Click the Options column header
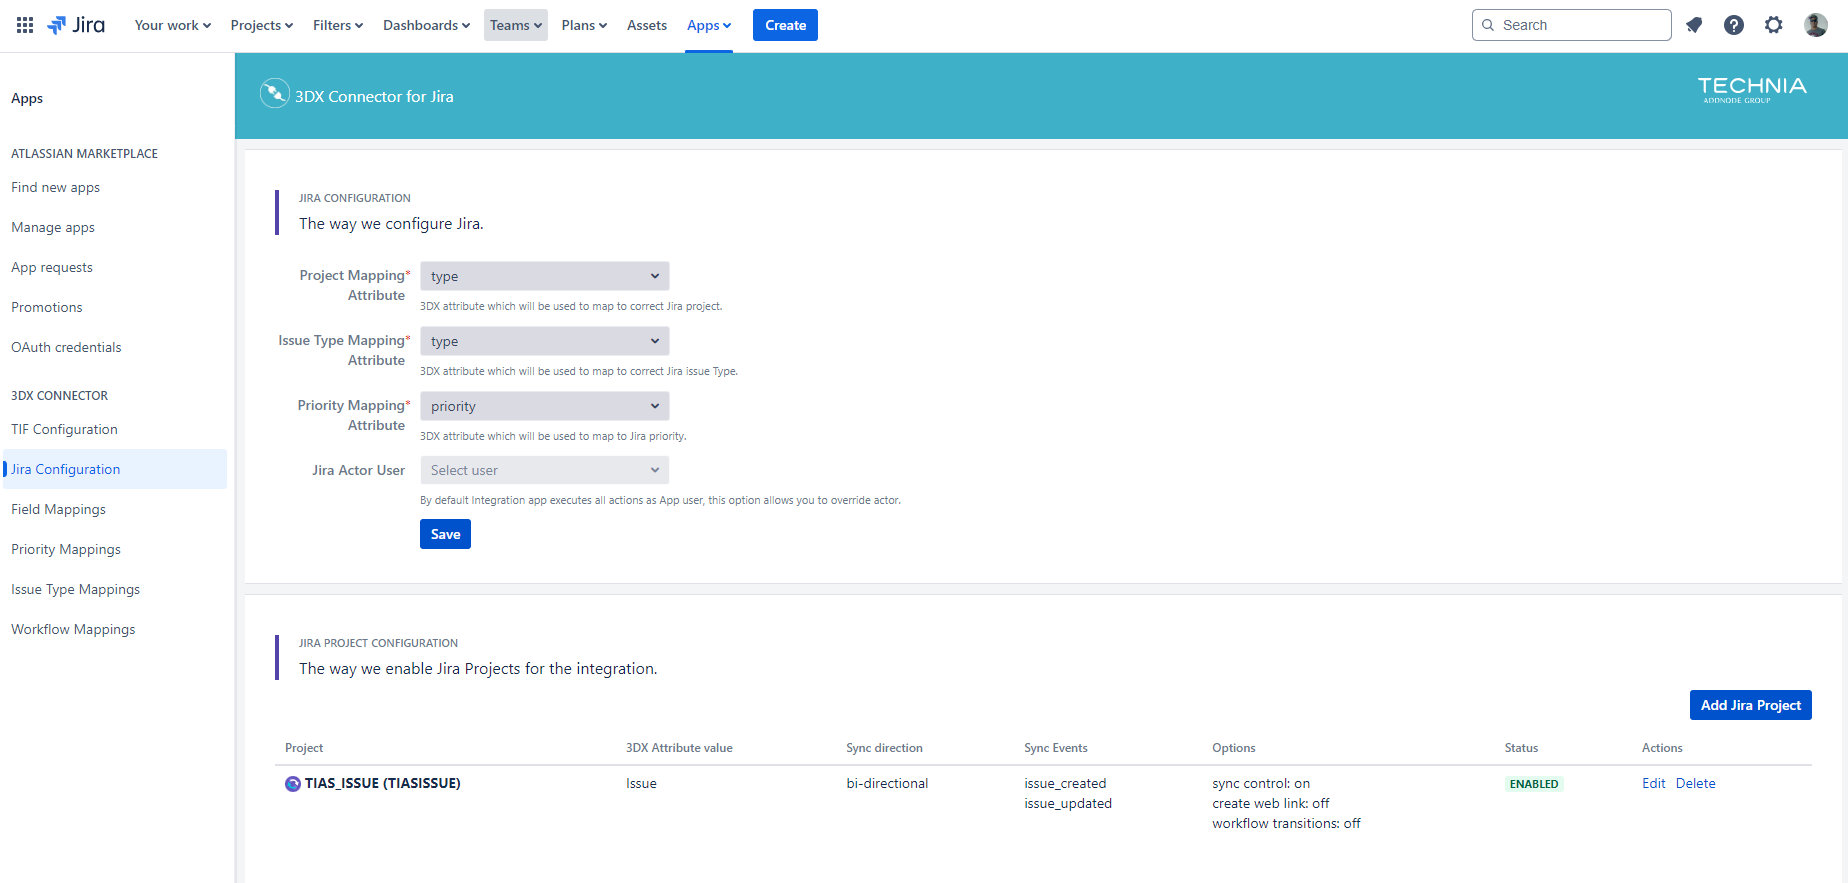Image resolution: width=1848 pixels, height=883 pixels. (1233, 748)
